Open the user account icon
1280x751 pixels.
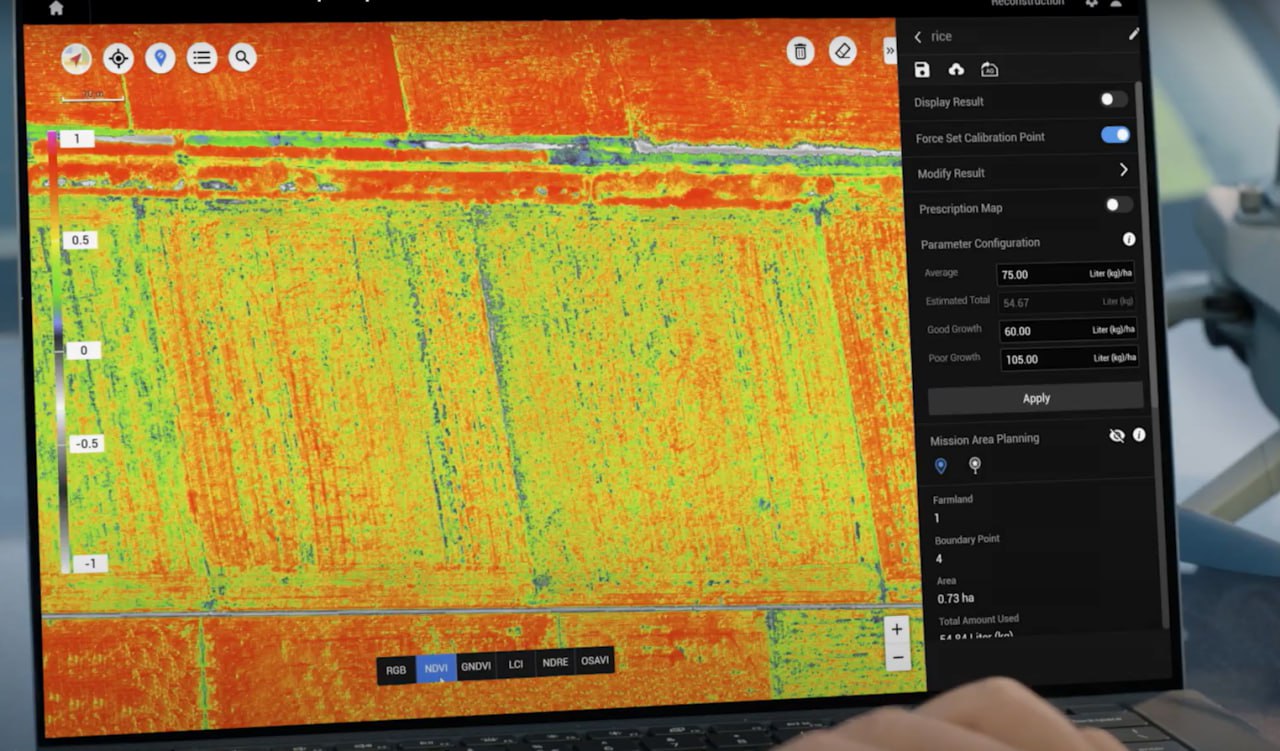pos(1116,3)
